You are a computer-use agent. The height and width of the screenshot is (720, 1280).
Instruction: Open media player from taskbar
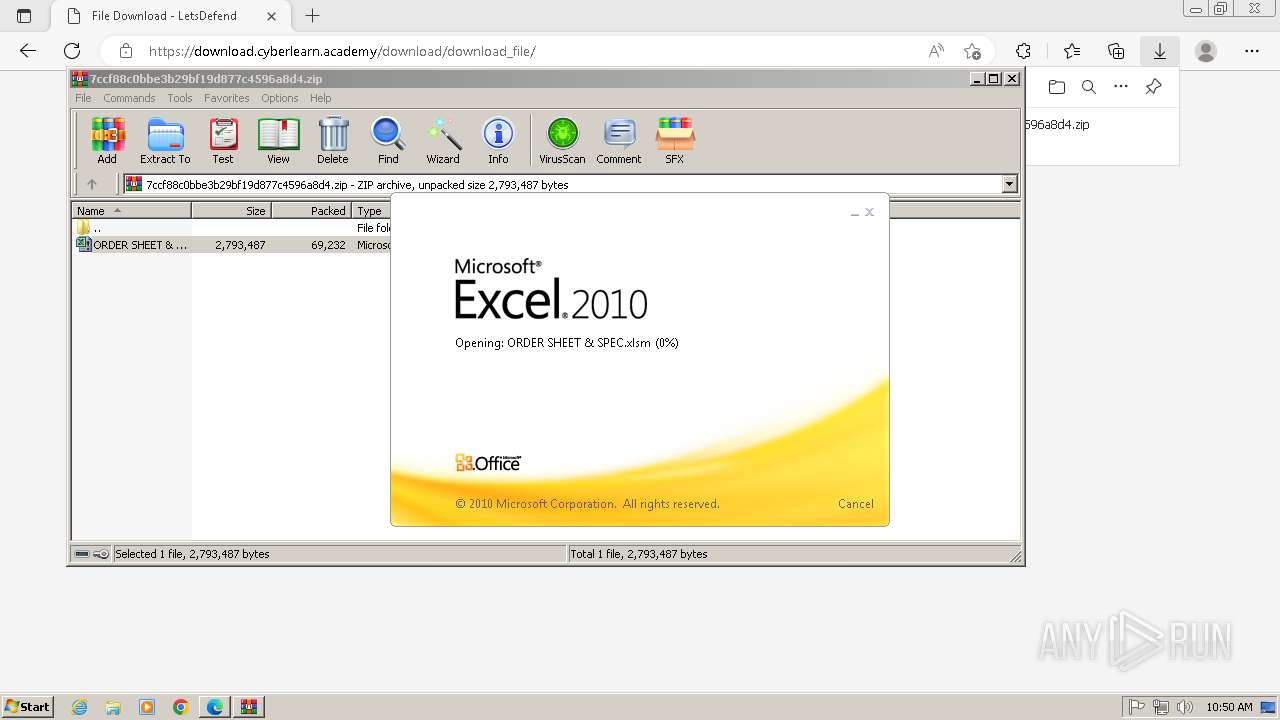point(147,707)
